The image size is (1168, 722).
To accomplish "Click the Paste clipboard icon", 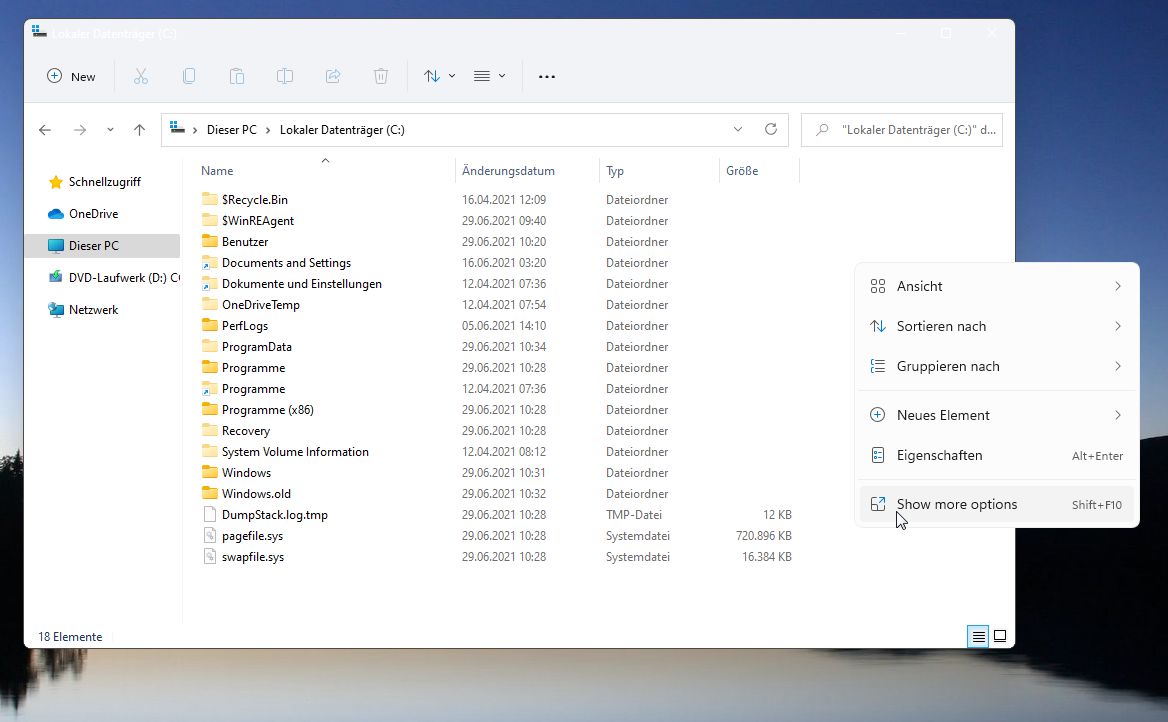I will pyautogui.click(x=237, y=76).
